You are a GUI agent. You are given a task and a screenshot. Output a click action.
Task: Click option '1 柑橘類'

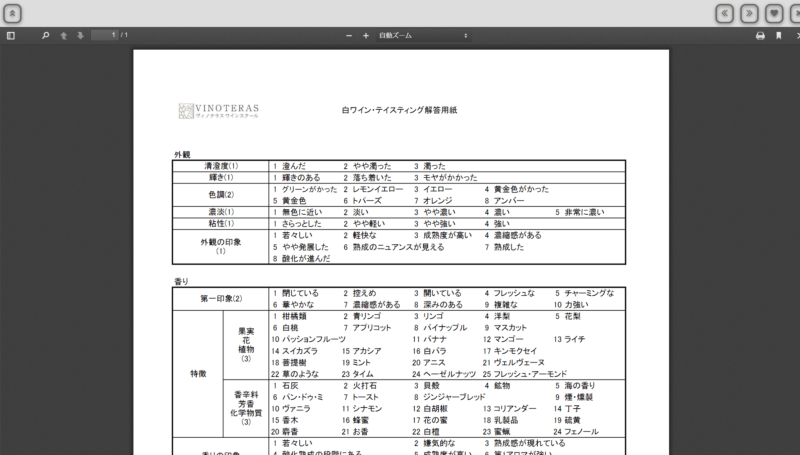tap(288, 316)
